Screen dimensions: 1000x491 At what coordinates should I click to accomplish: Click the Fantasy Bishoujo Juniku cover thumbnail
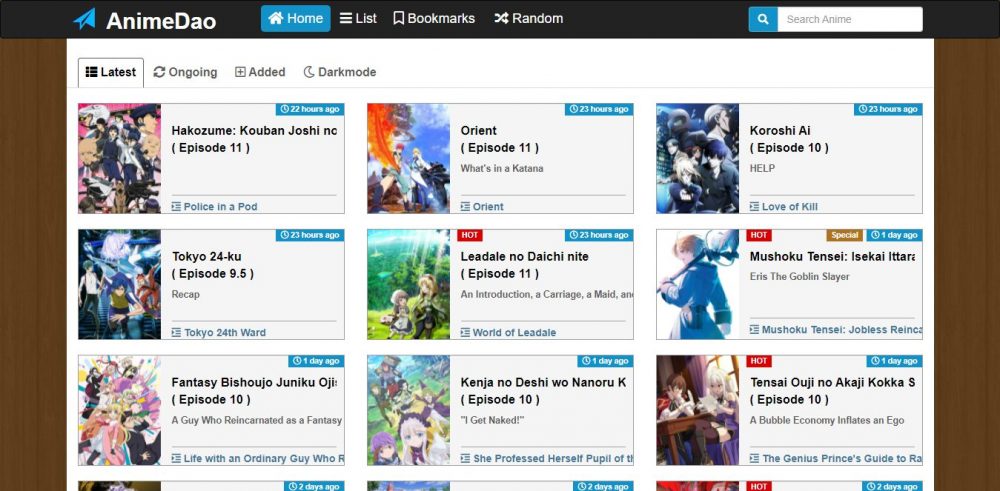[119, 410]
